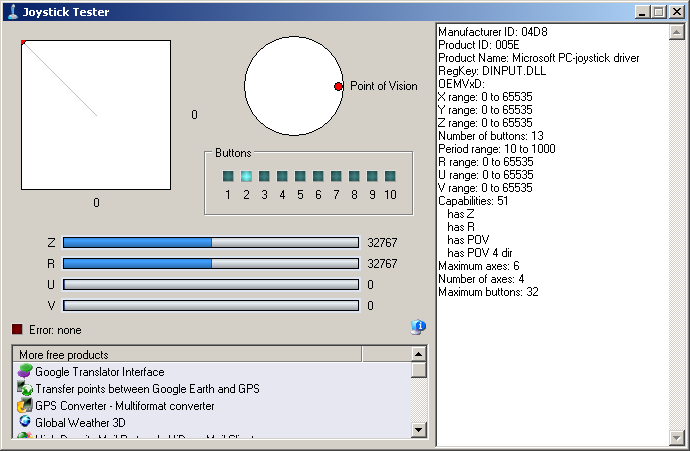Click the R axis progress bar
690x451 pixels.
tap(210, 263)
